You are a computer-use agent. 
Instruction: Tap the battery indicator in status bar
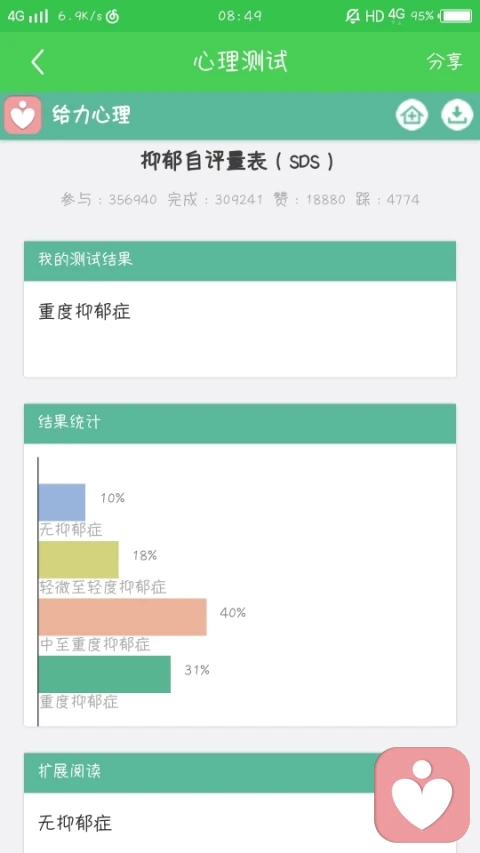456,16
